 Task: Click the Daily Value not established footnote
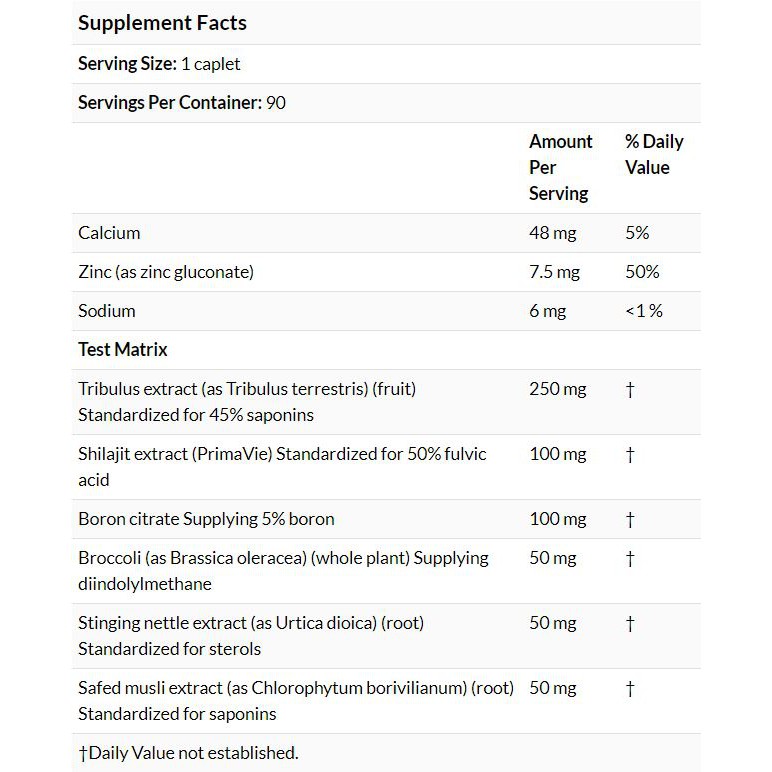point(188,753)
